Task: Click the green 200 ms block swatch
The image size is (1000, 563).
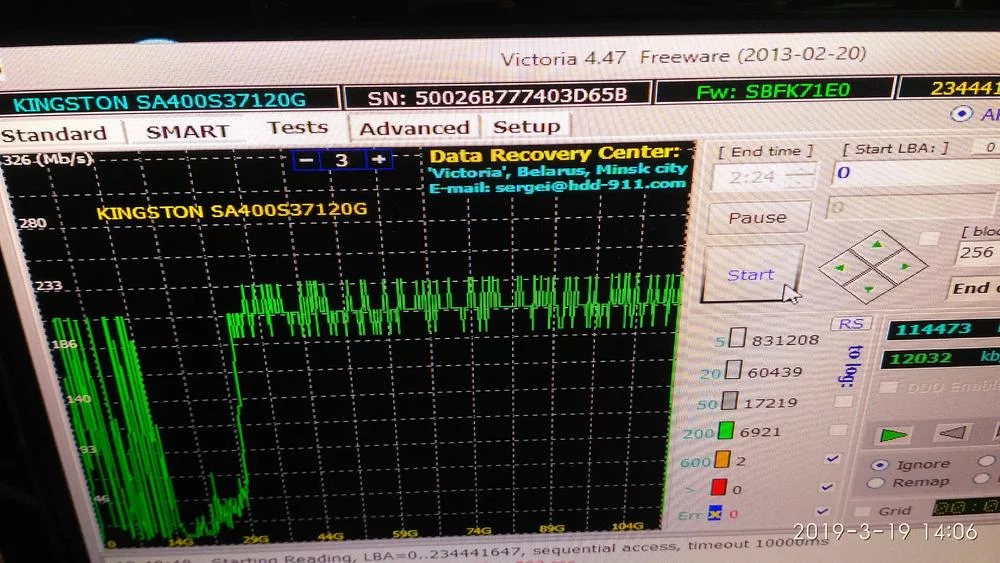Action: [x=726, y=431]
